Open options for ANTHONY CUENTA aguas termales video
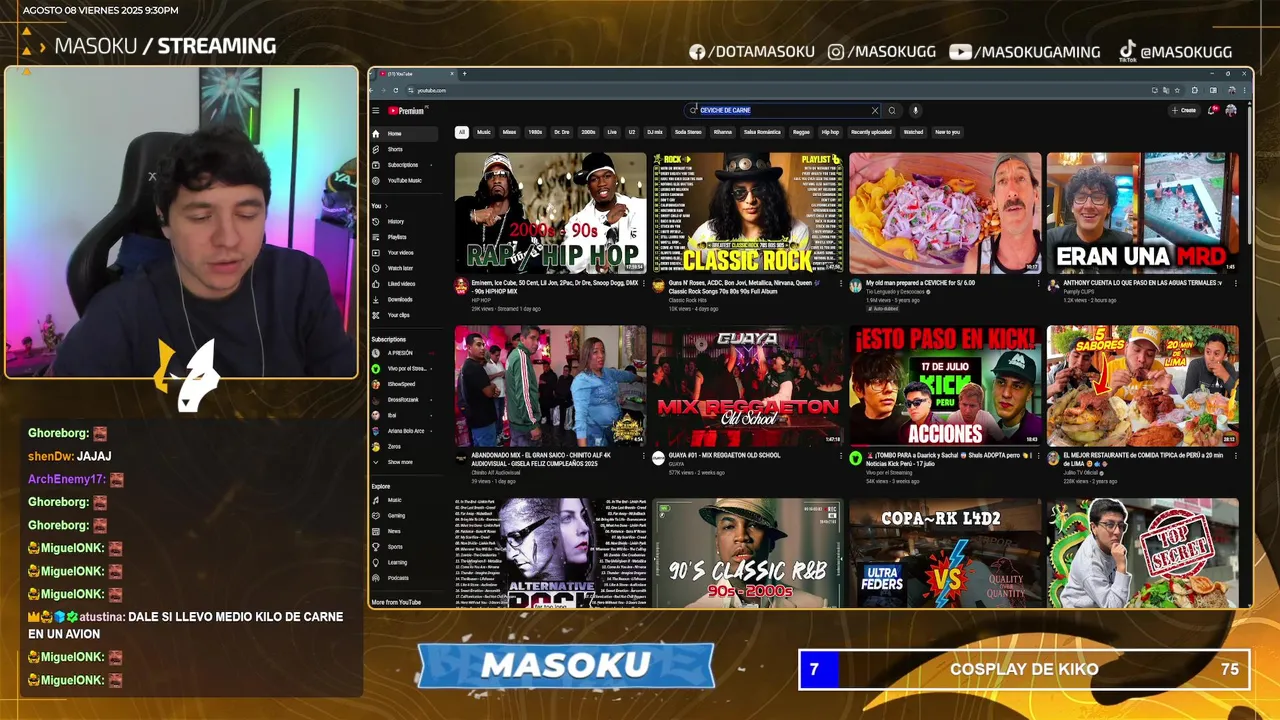 point(1236,284)
